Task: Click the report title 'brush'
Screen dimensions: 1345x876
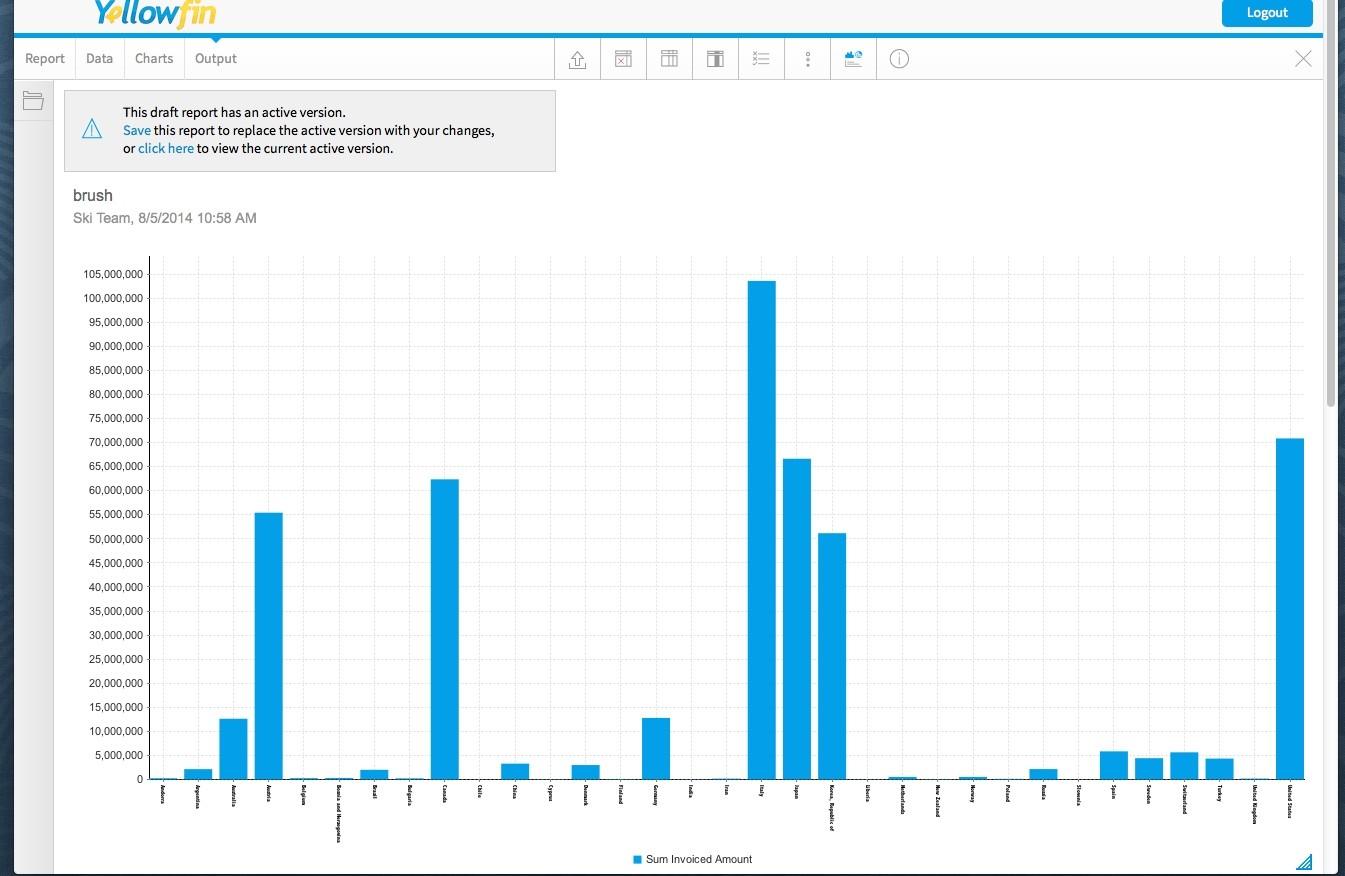Action: (x=93, y=195)
